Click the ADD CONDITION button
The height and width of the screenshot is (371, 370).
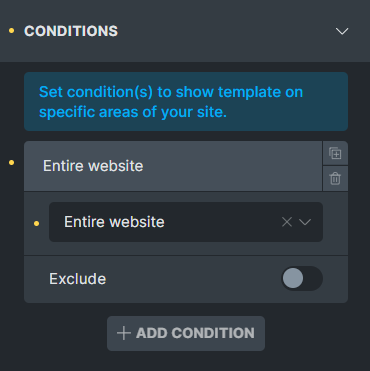[x=186, y=333]
